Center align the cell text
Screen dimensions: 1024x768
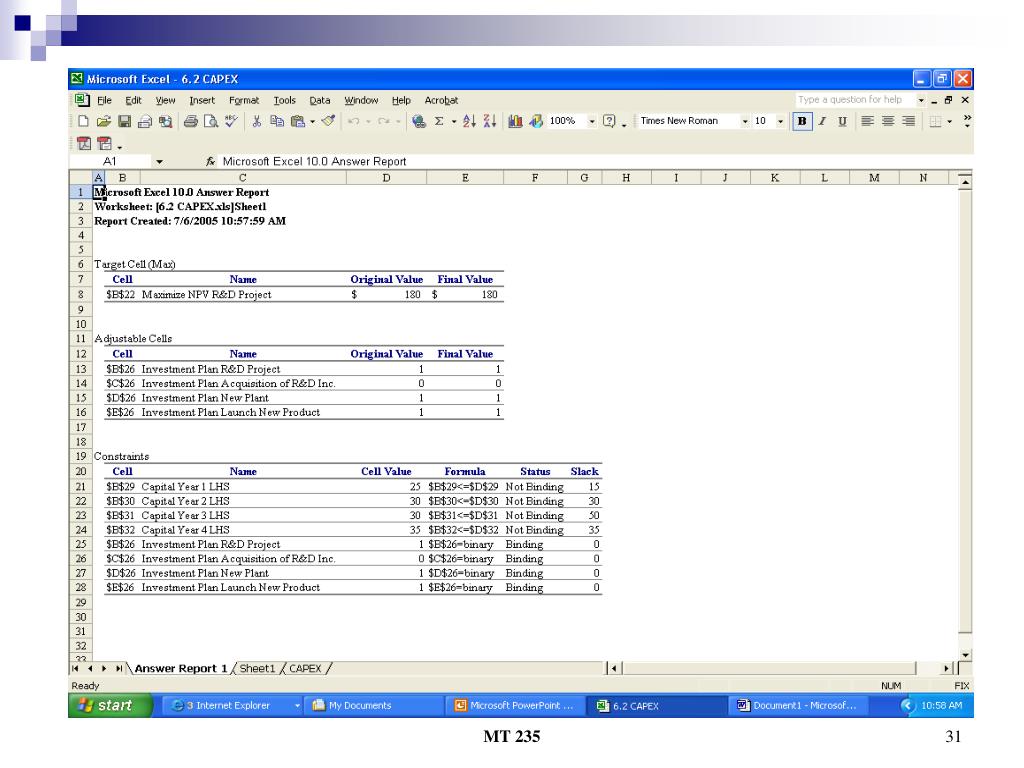click(x=888, y=121)
